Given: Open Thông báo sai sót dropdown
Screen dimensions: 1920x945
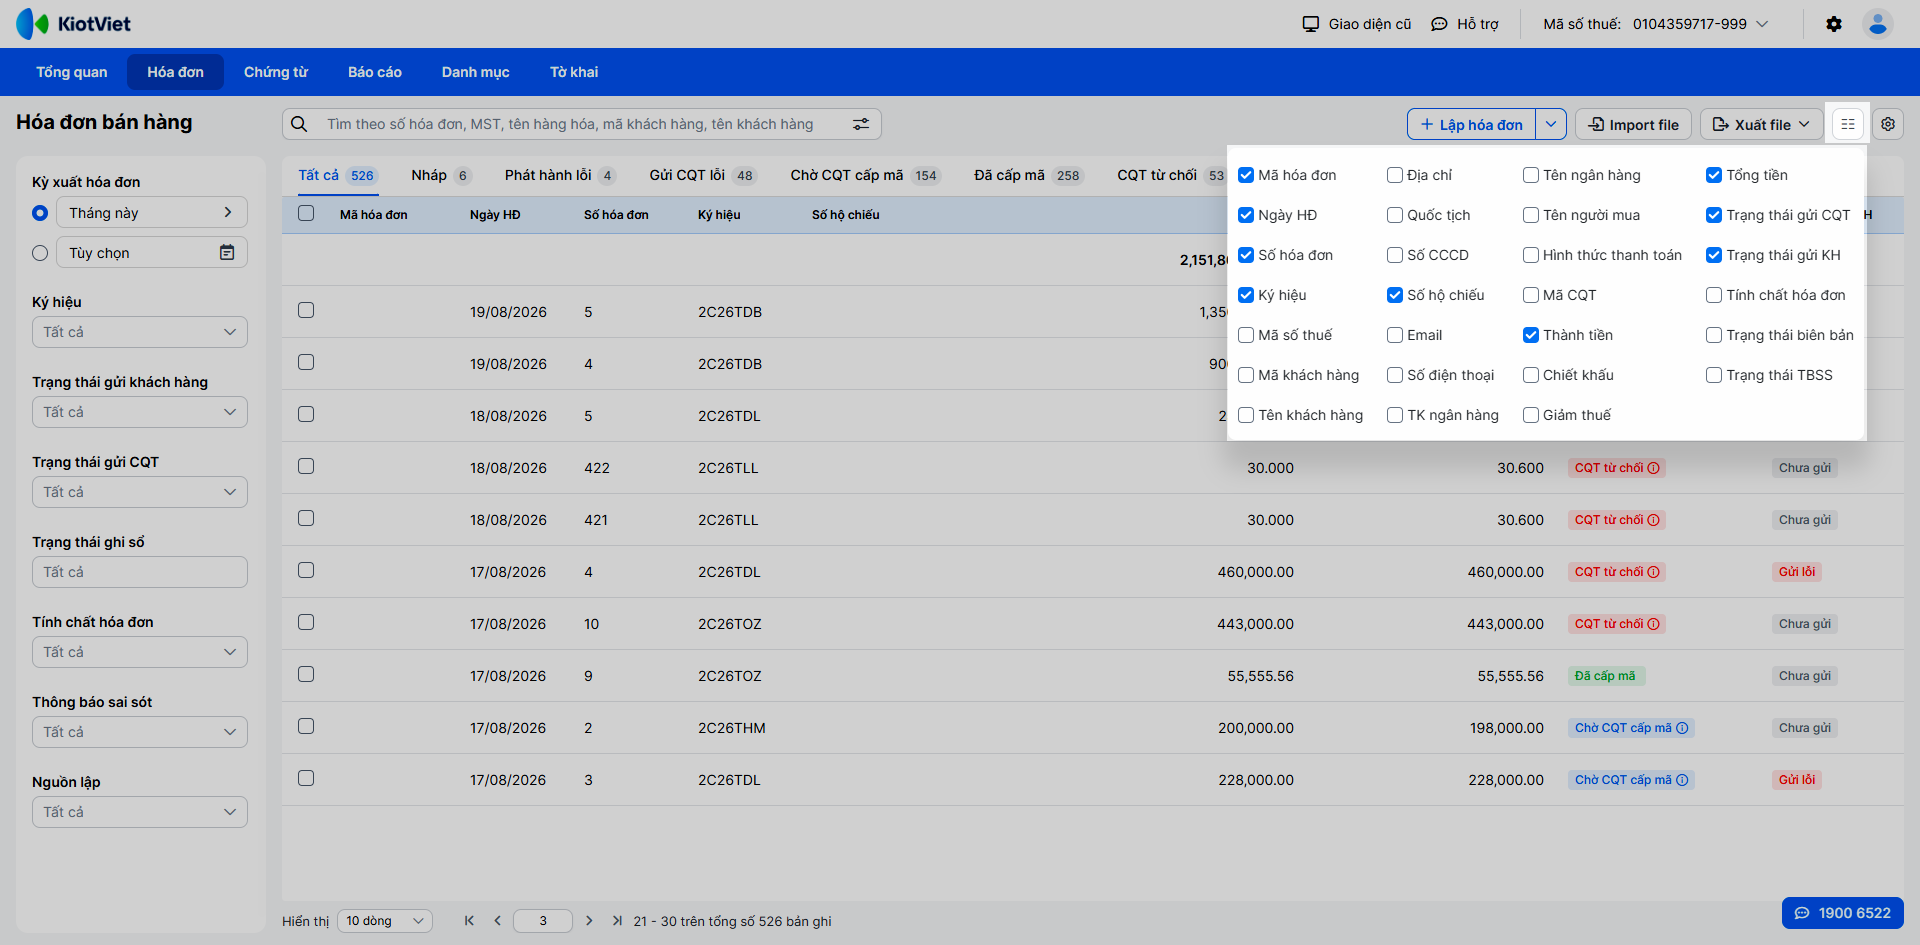Looking at the screenshot, I should [x=140, y=732].
